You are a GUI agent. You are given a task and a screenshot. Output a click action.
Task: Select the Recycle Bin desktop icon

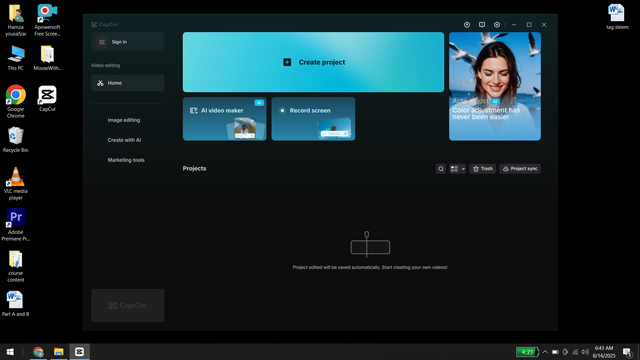(x=16, y=140)
